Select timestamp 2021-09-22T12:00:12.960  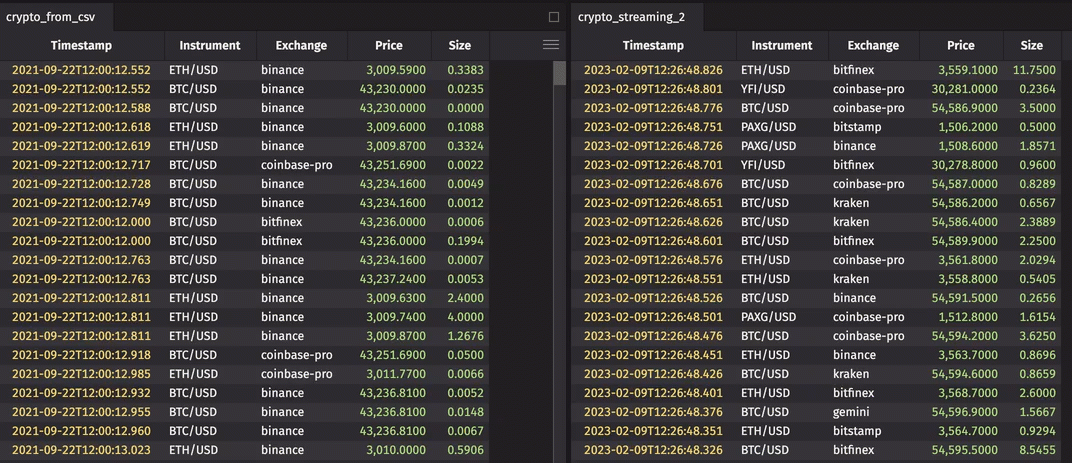[81, 431]
